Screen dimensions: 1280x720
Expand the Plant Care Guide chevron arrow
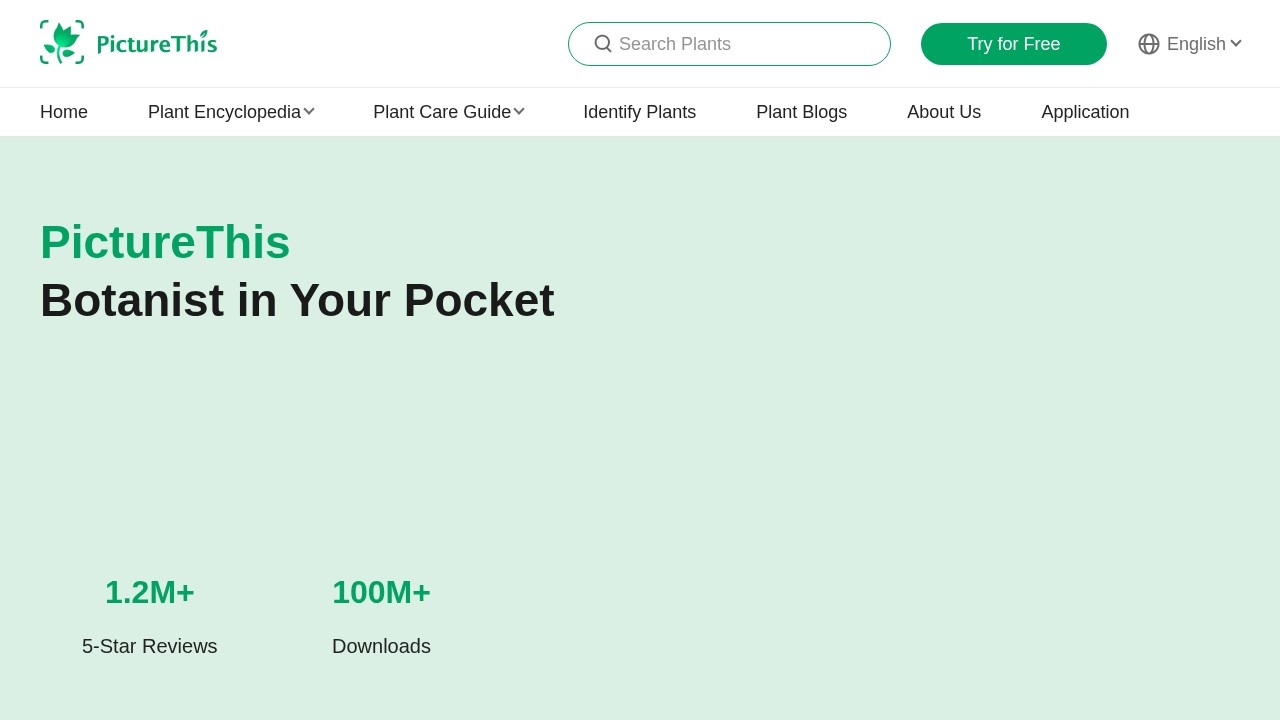(x=519, y=112)
